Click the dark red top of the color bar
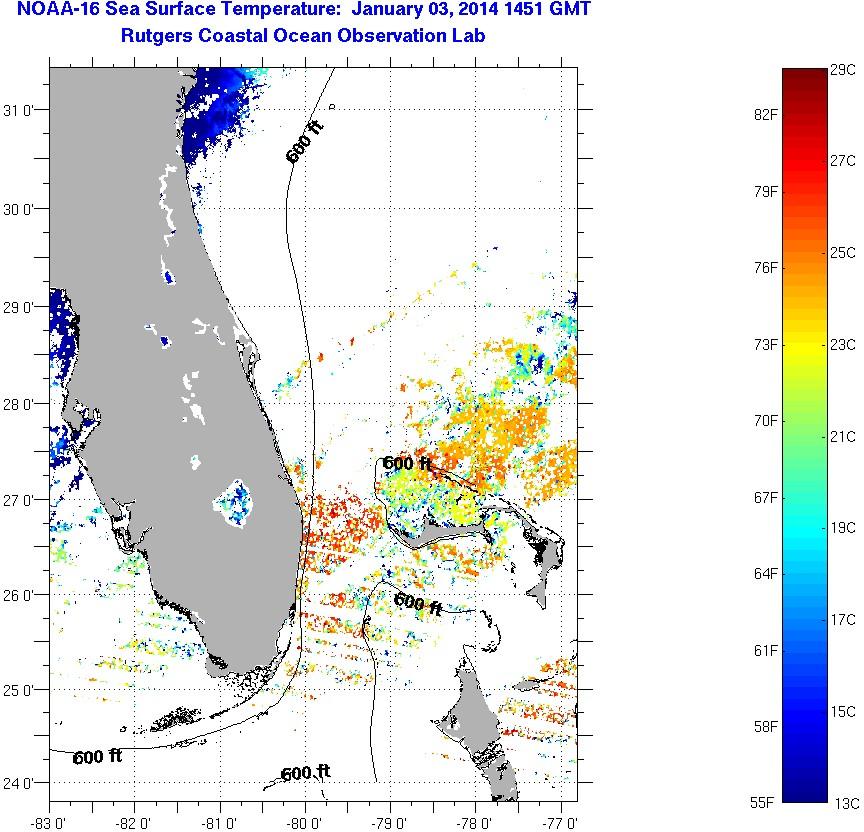Image resolution: width=864 pixels, height=832 pixels. tap(805, 76)
